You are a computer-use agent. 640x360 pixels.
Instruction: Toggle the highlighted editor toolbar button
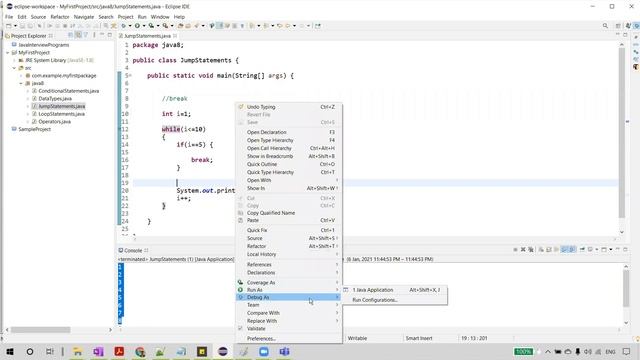point(220,26)
